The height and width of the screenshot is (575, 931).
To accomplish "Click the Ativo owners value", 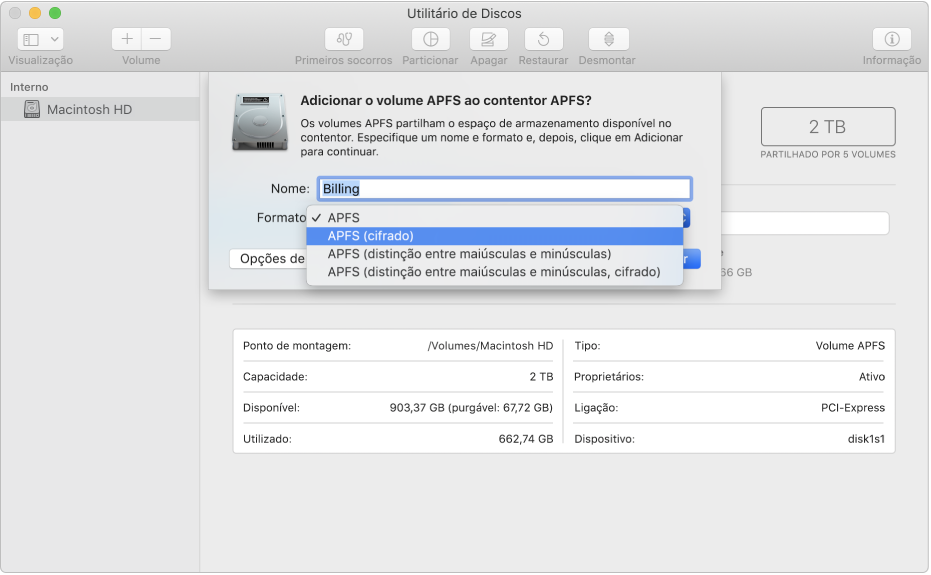I will (872, 377).
